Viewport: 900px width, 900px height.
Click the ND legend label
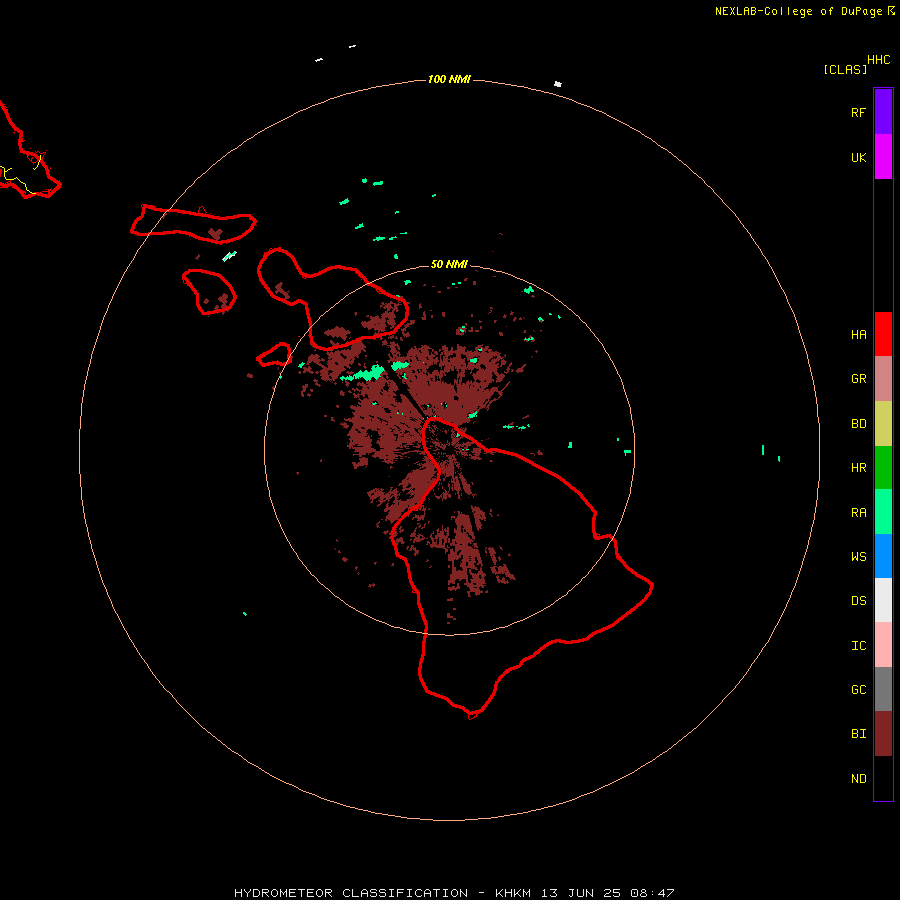tap(858, 779)
